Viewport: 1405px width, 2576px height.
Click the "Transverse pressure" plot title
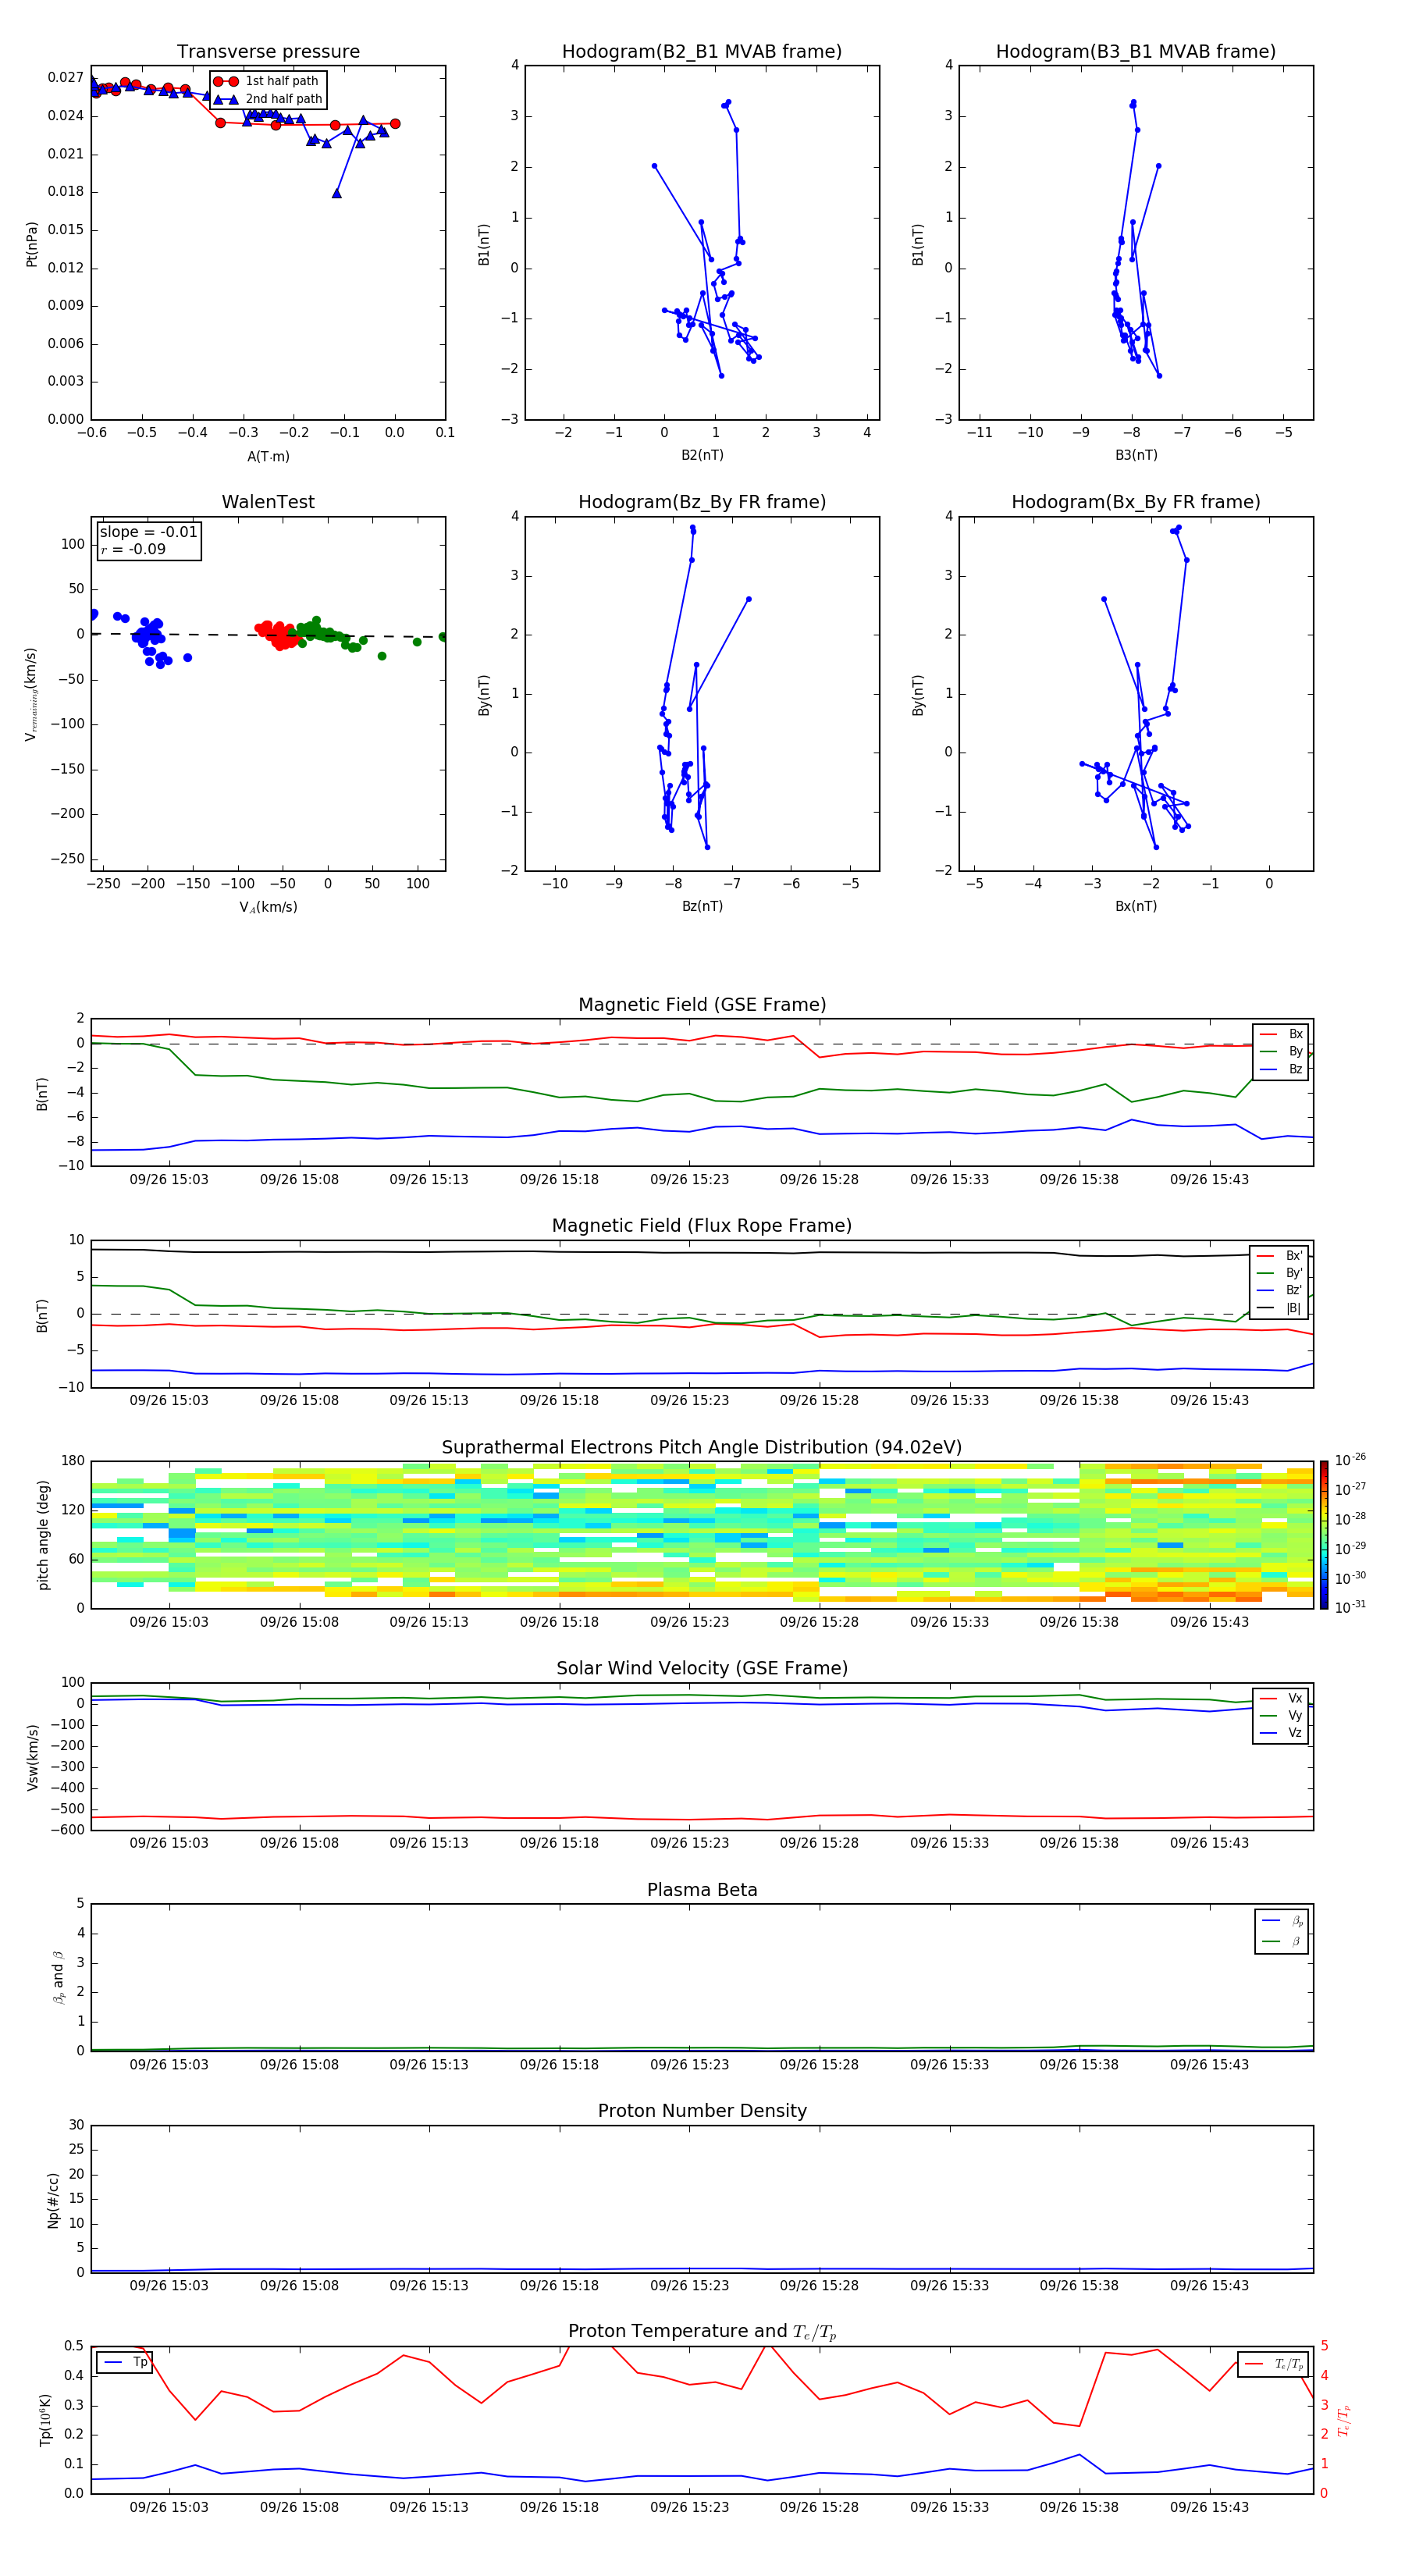coord(268,52)
